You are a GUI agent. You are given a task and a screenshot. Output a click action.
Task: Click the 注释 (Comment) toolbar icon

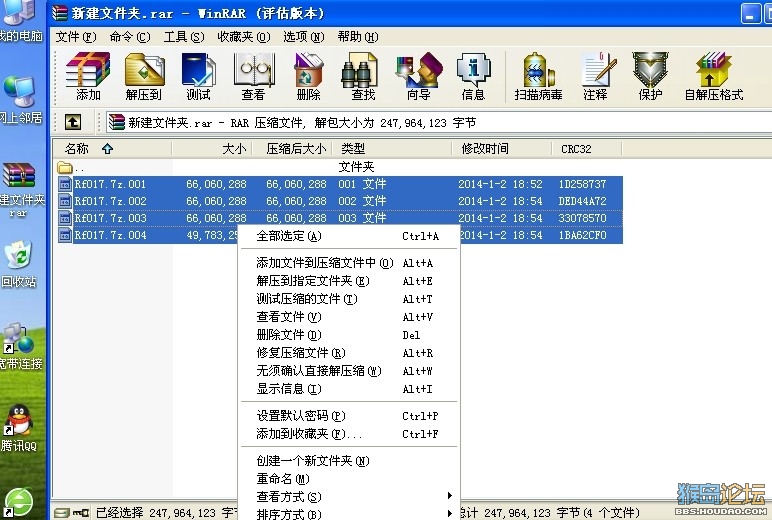click(597, 76)
